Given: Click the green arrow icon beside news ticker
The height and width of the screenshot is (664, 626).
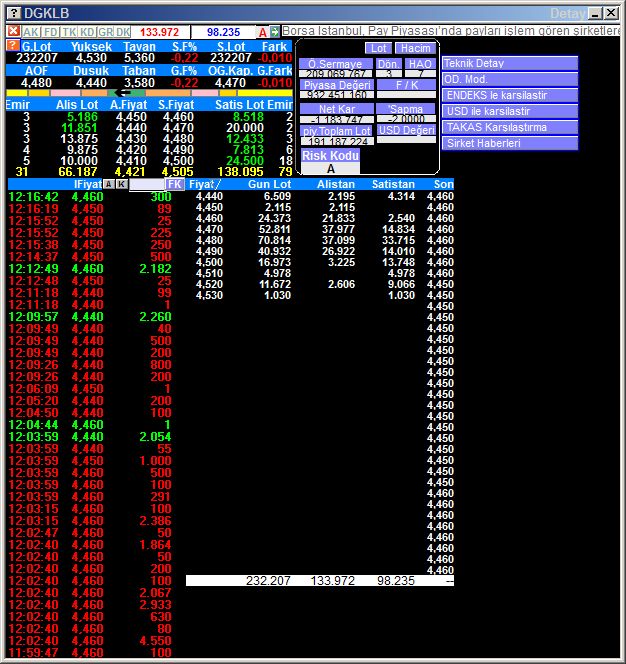Looking at the screenshot, I should click(274, 32).
